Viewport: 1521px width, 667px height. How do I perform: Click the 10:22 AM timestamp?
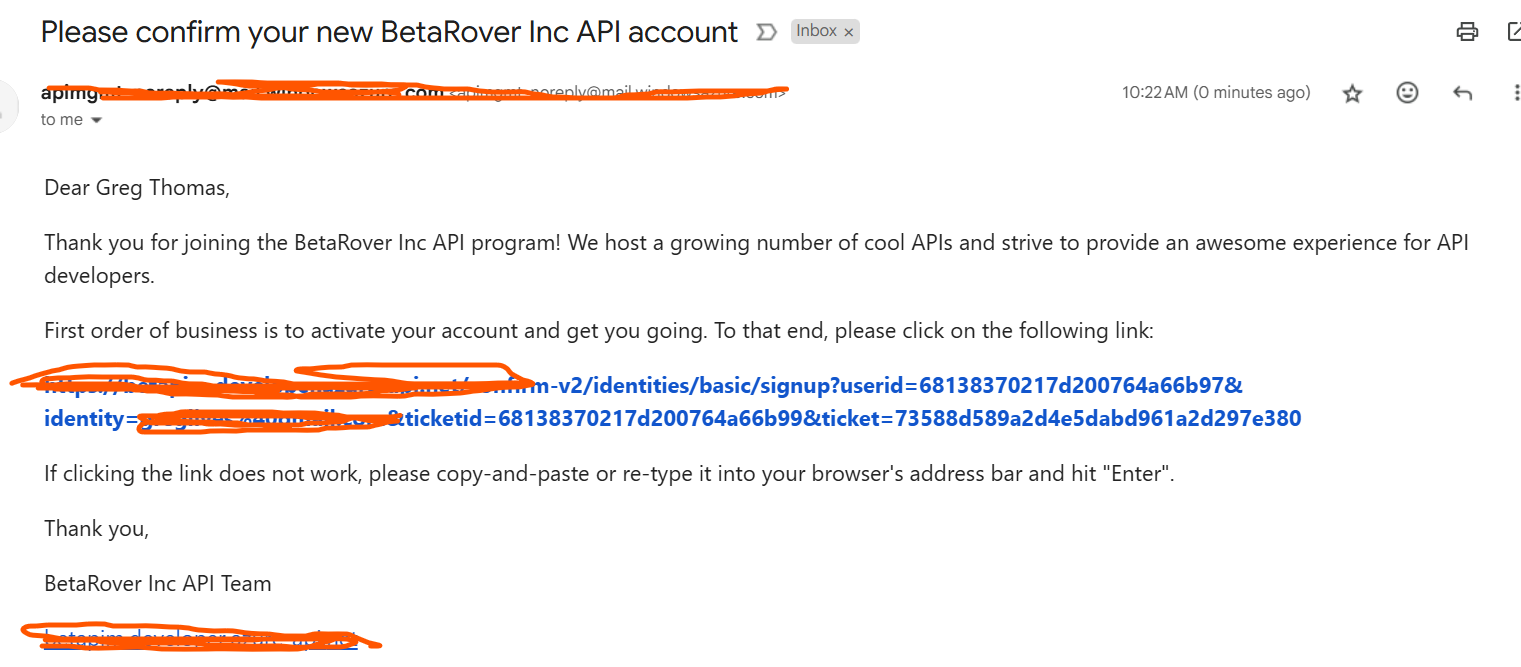tap(1216, 92)
